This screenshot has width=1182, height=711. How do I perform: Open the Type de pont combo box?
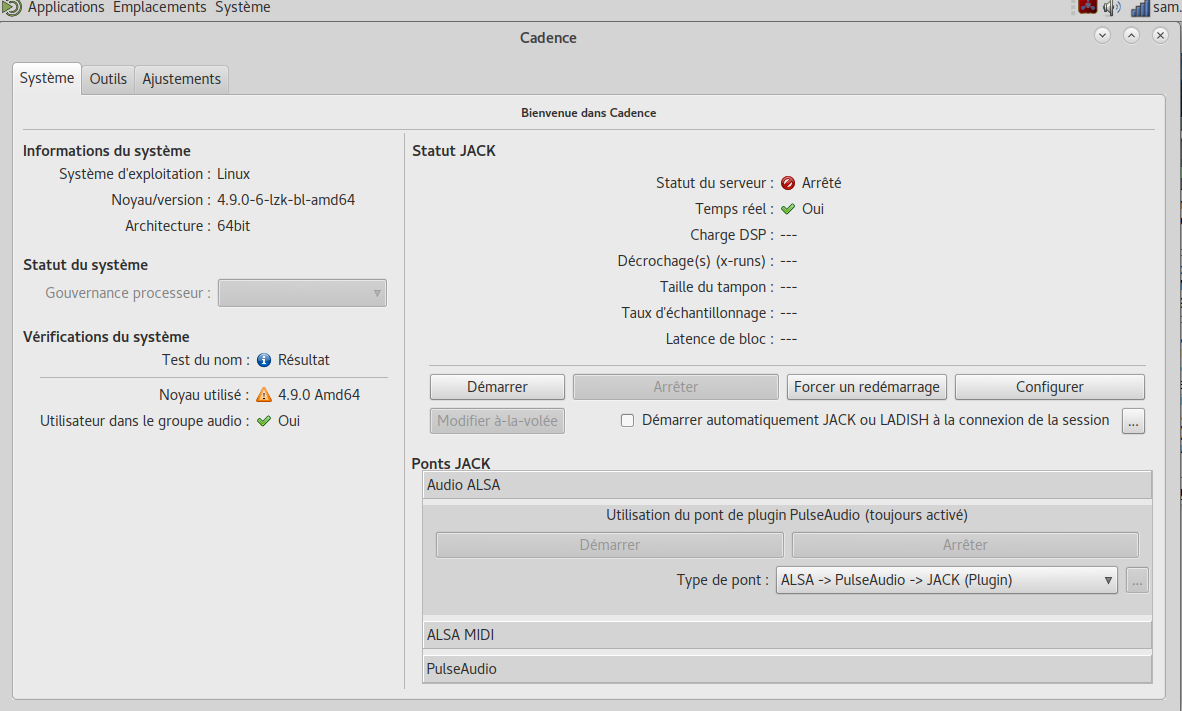pyautogui.click(x=946, y=580)
